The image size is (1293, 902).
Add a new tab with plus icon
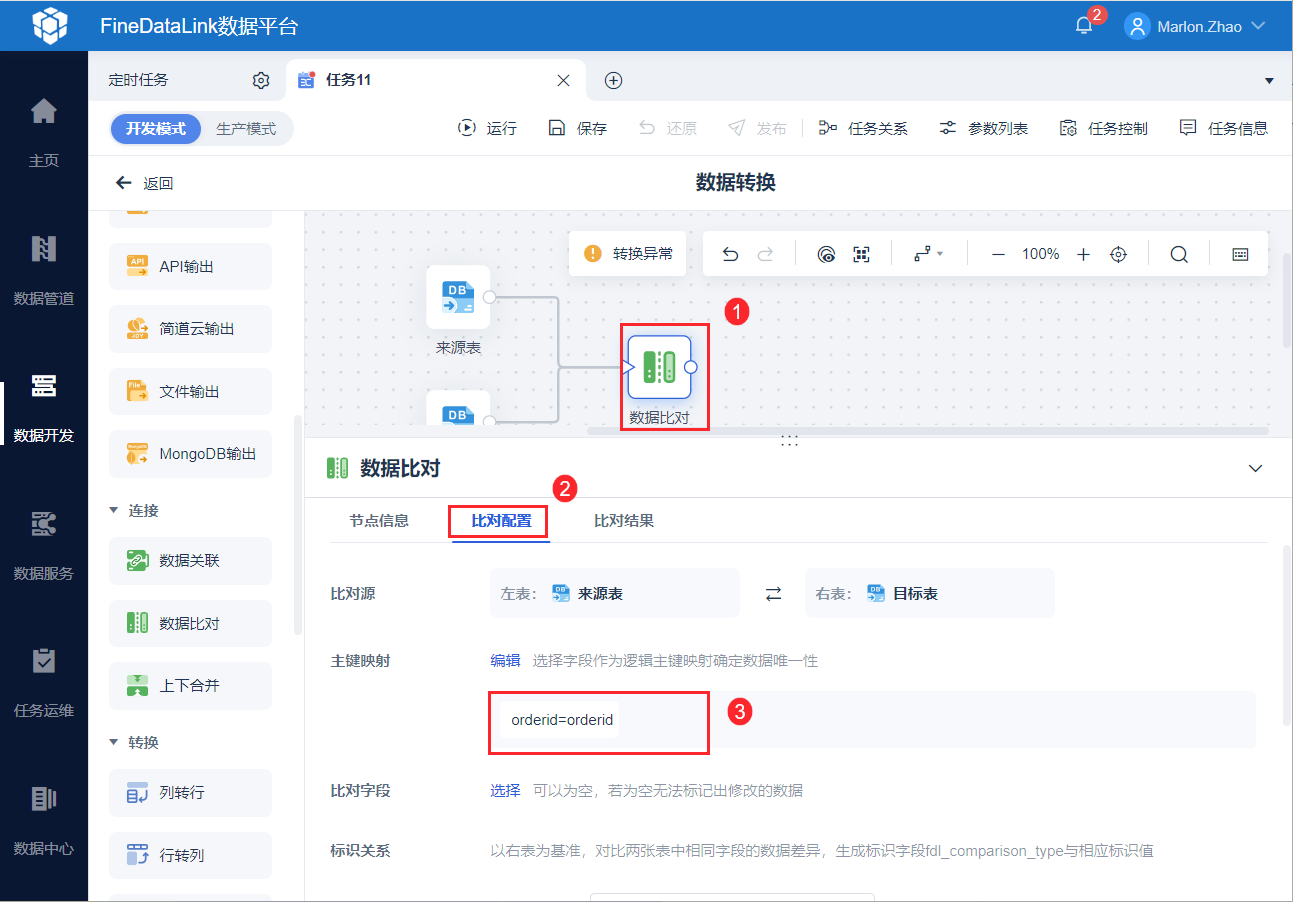[x=614, y=80]
